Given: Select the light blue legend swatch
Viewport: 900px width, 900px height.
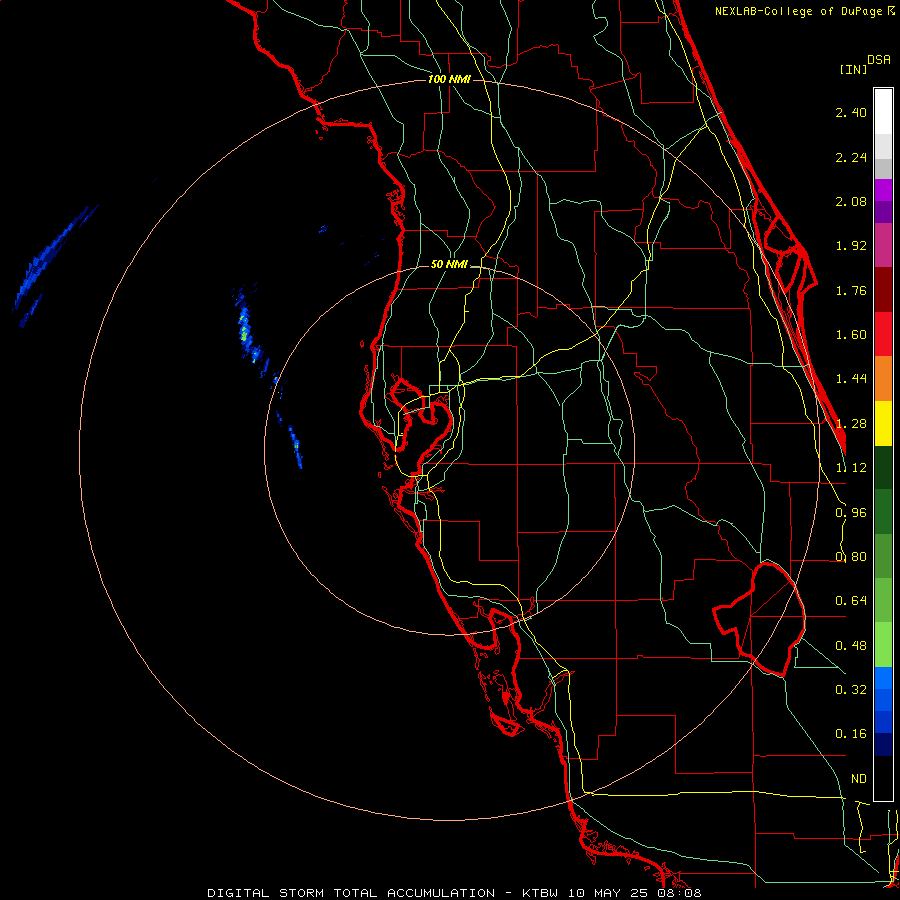Looking at the screenshot, I should point(883,678).
